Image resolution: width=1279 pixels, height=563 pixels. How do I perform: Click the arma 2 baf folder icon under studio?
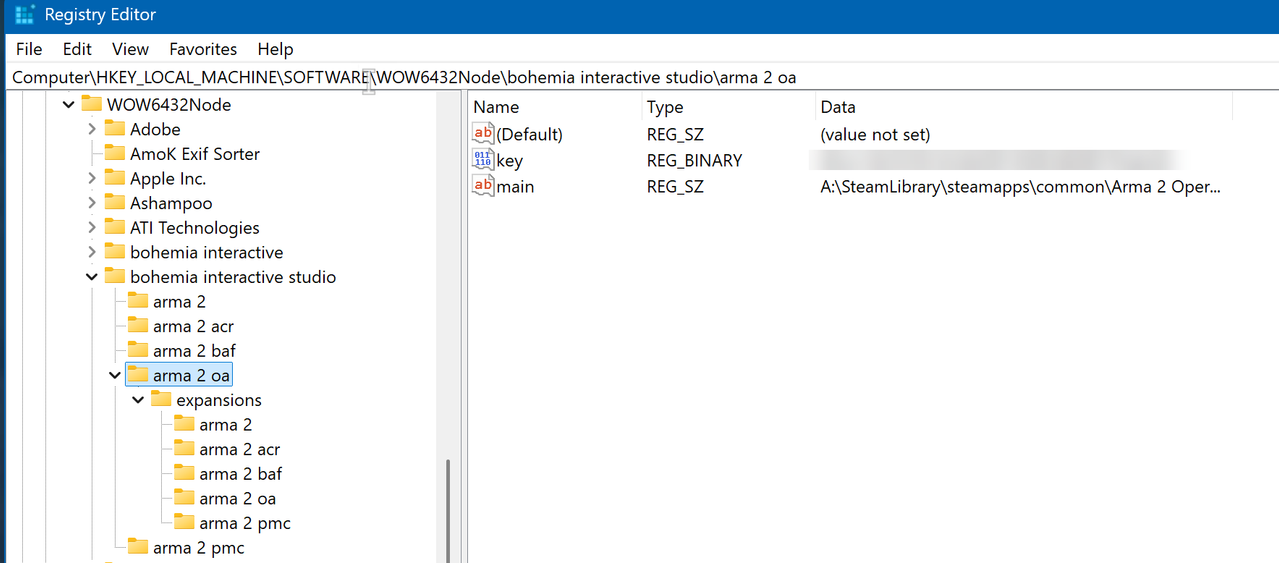coord(137,350)
